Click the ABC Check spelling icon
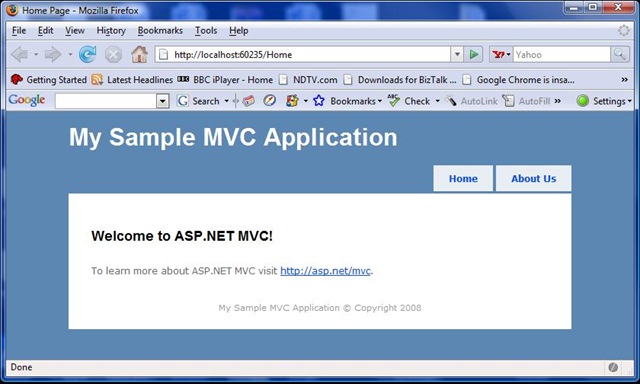 click(393, 100)
